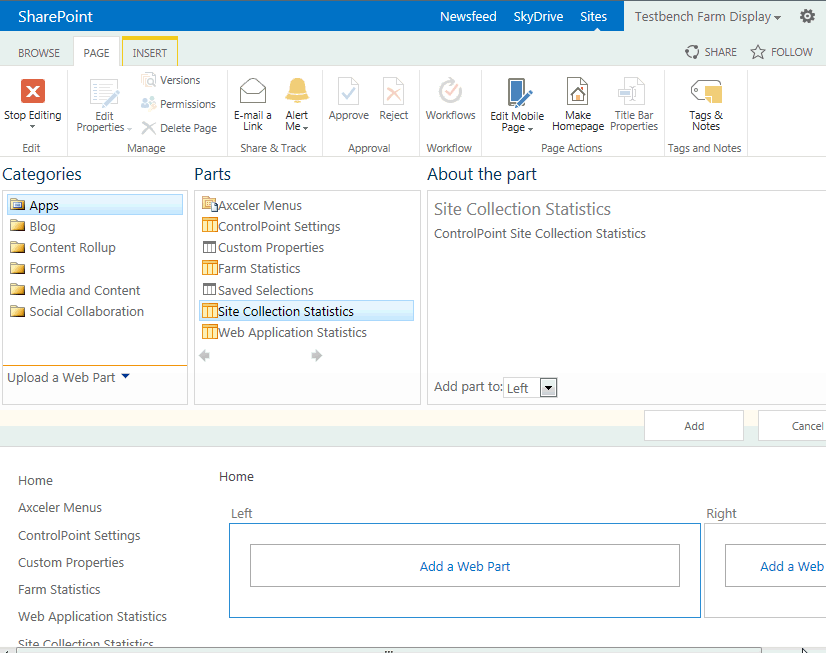
Task: Click Add a Web Part in Left zone
Action: (x=464, y=566)
